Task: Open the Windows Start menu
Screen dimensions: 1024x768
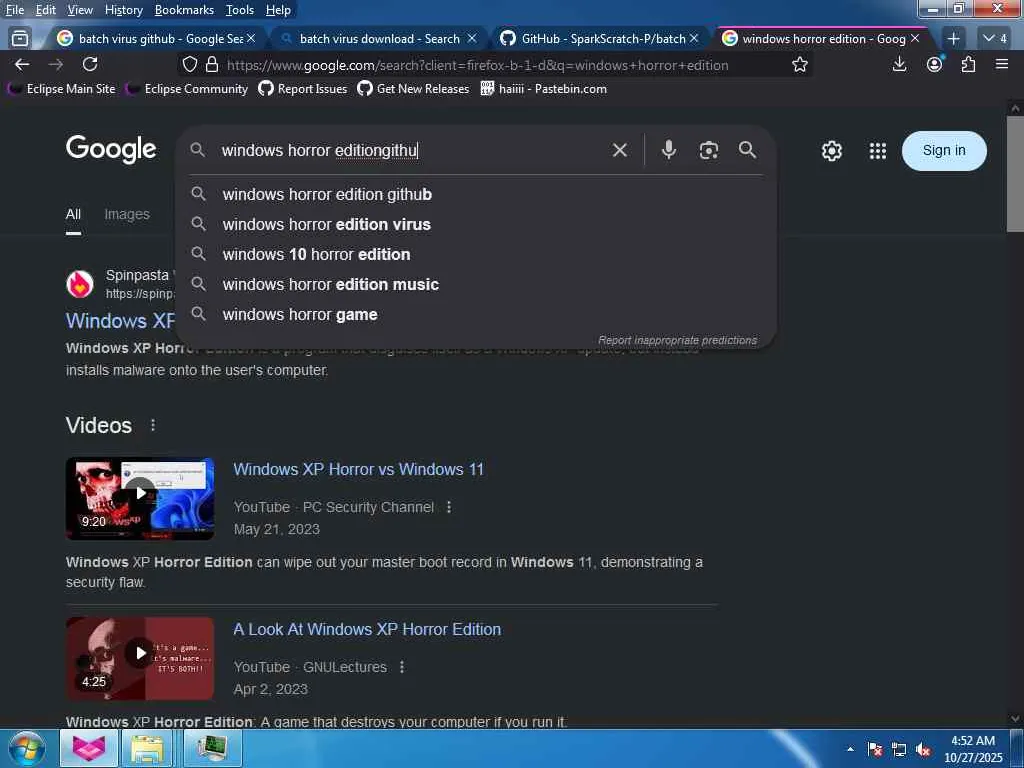Action: point(26,748)
